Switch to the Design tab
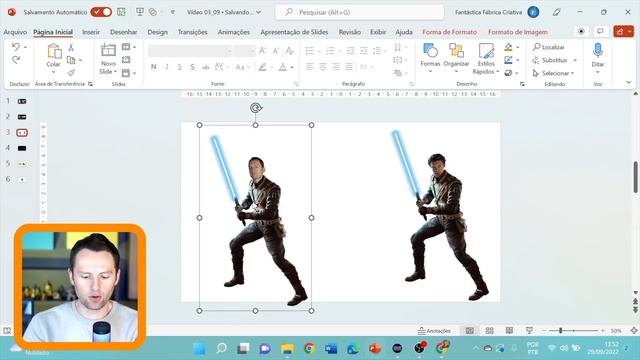 (158, 32)
